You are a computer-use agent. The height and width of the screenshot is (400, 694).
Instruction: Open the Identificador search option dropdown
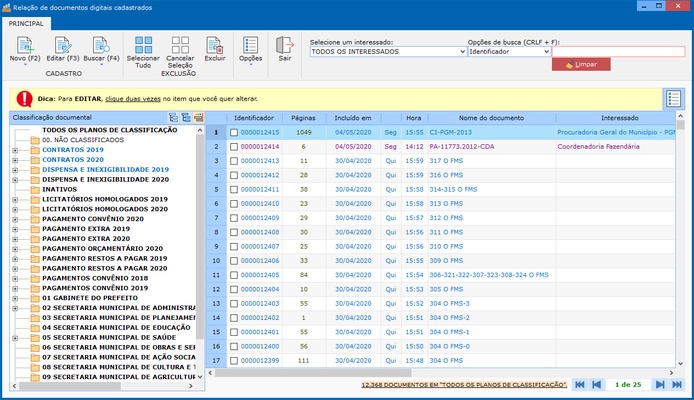pyautogui.click(x=509, y=52)
